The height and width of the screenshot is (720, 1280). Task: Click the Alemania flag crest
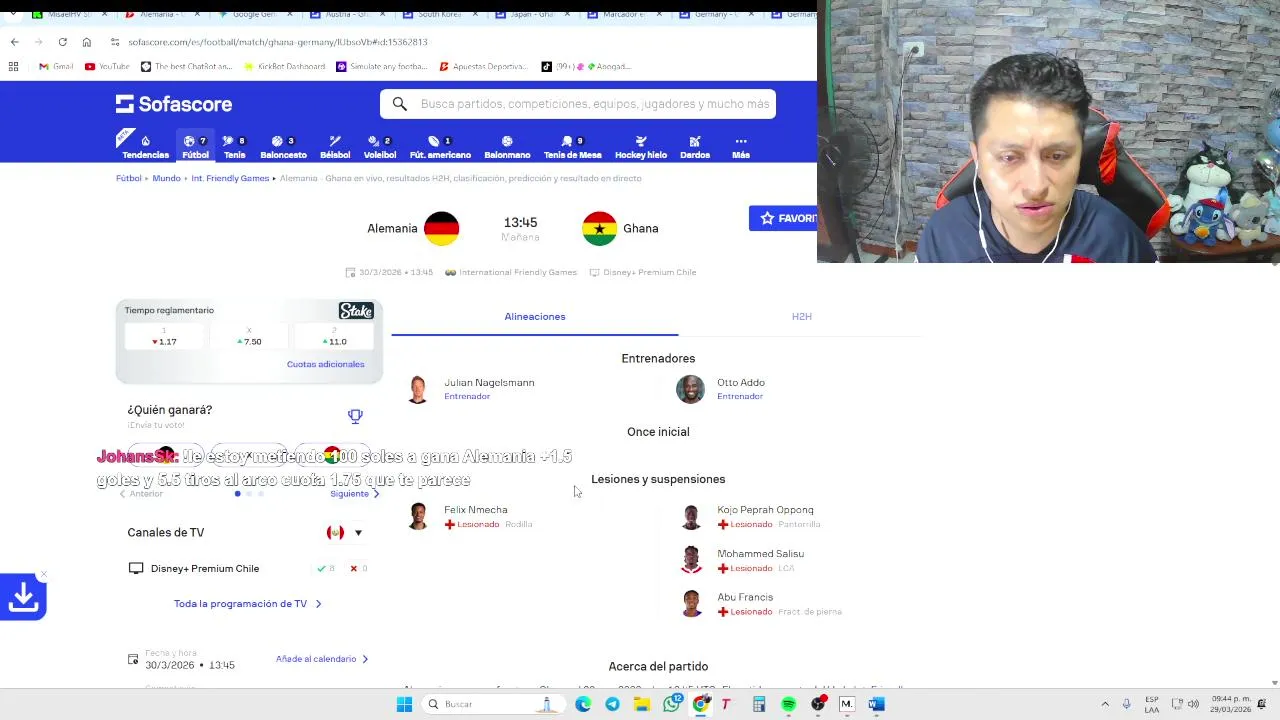(x=441, y=228)
